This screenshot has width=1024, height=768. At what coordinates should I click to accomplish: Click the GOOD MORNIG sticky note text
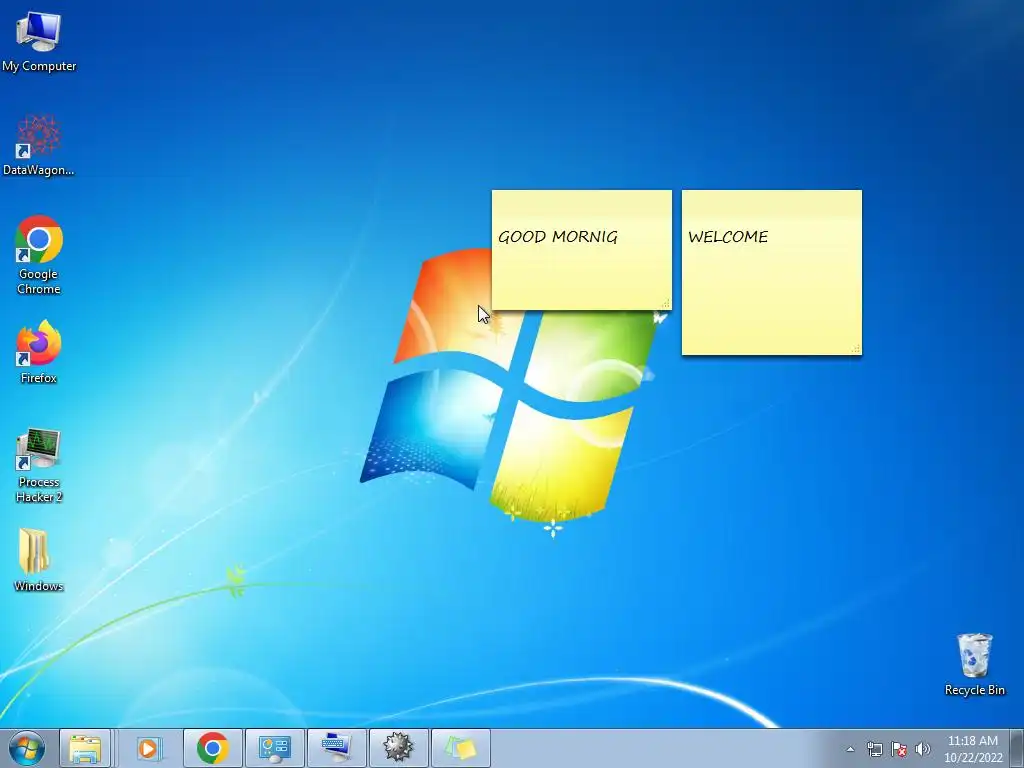(558, 236)
